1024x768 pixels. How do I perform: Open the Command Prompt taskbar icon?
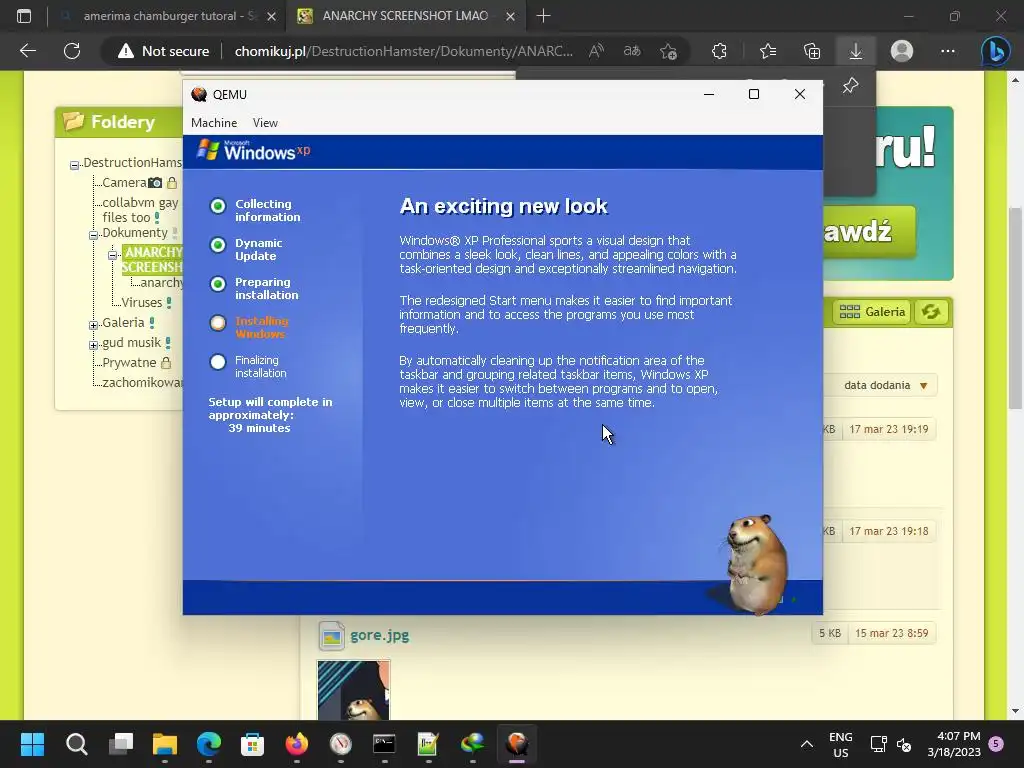384,744
